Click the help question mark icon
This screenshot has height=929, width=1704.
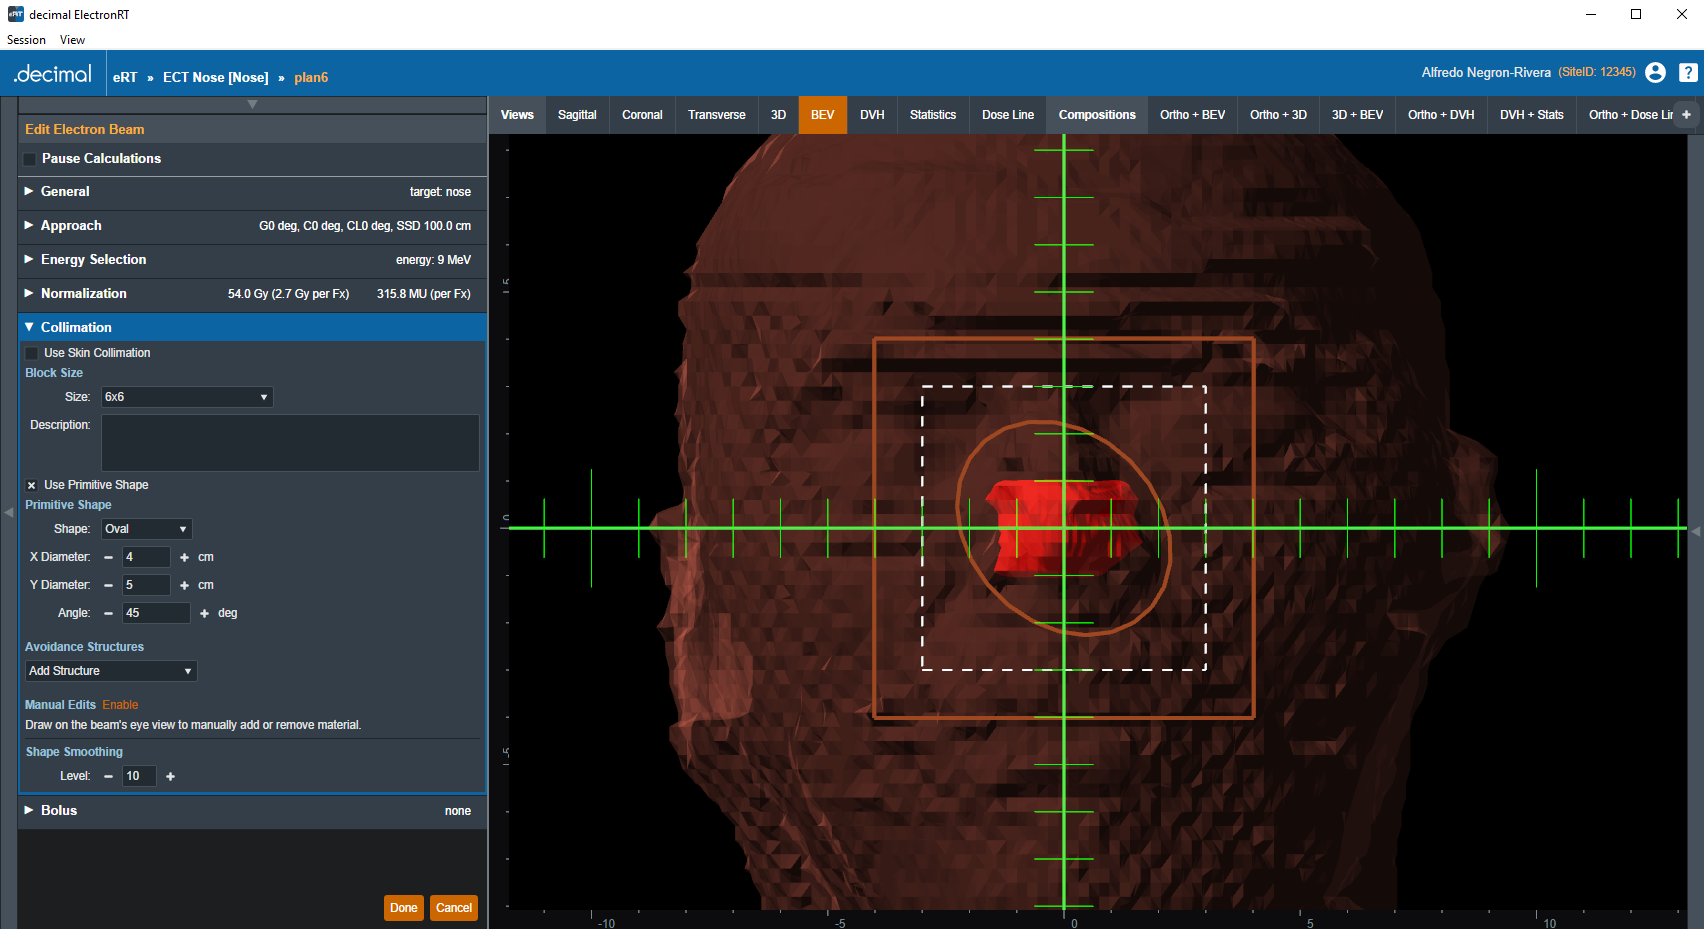(1688, 73)
